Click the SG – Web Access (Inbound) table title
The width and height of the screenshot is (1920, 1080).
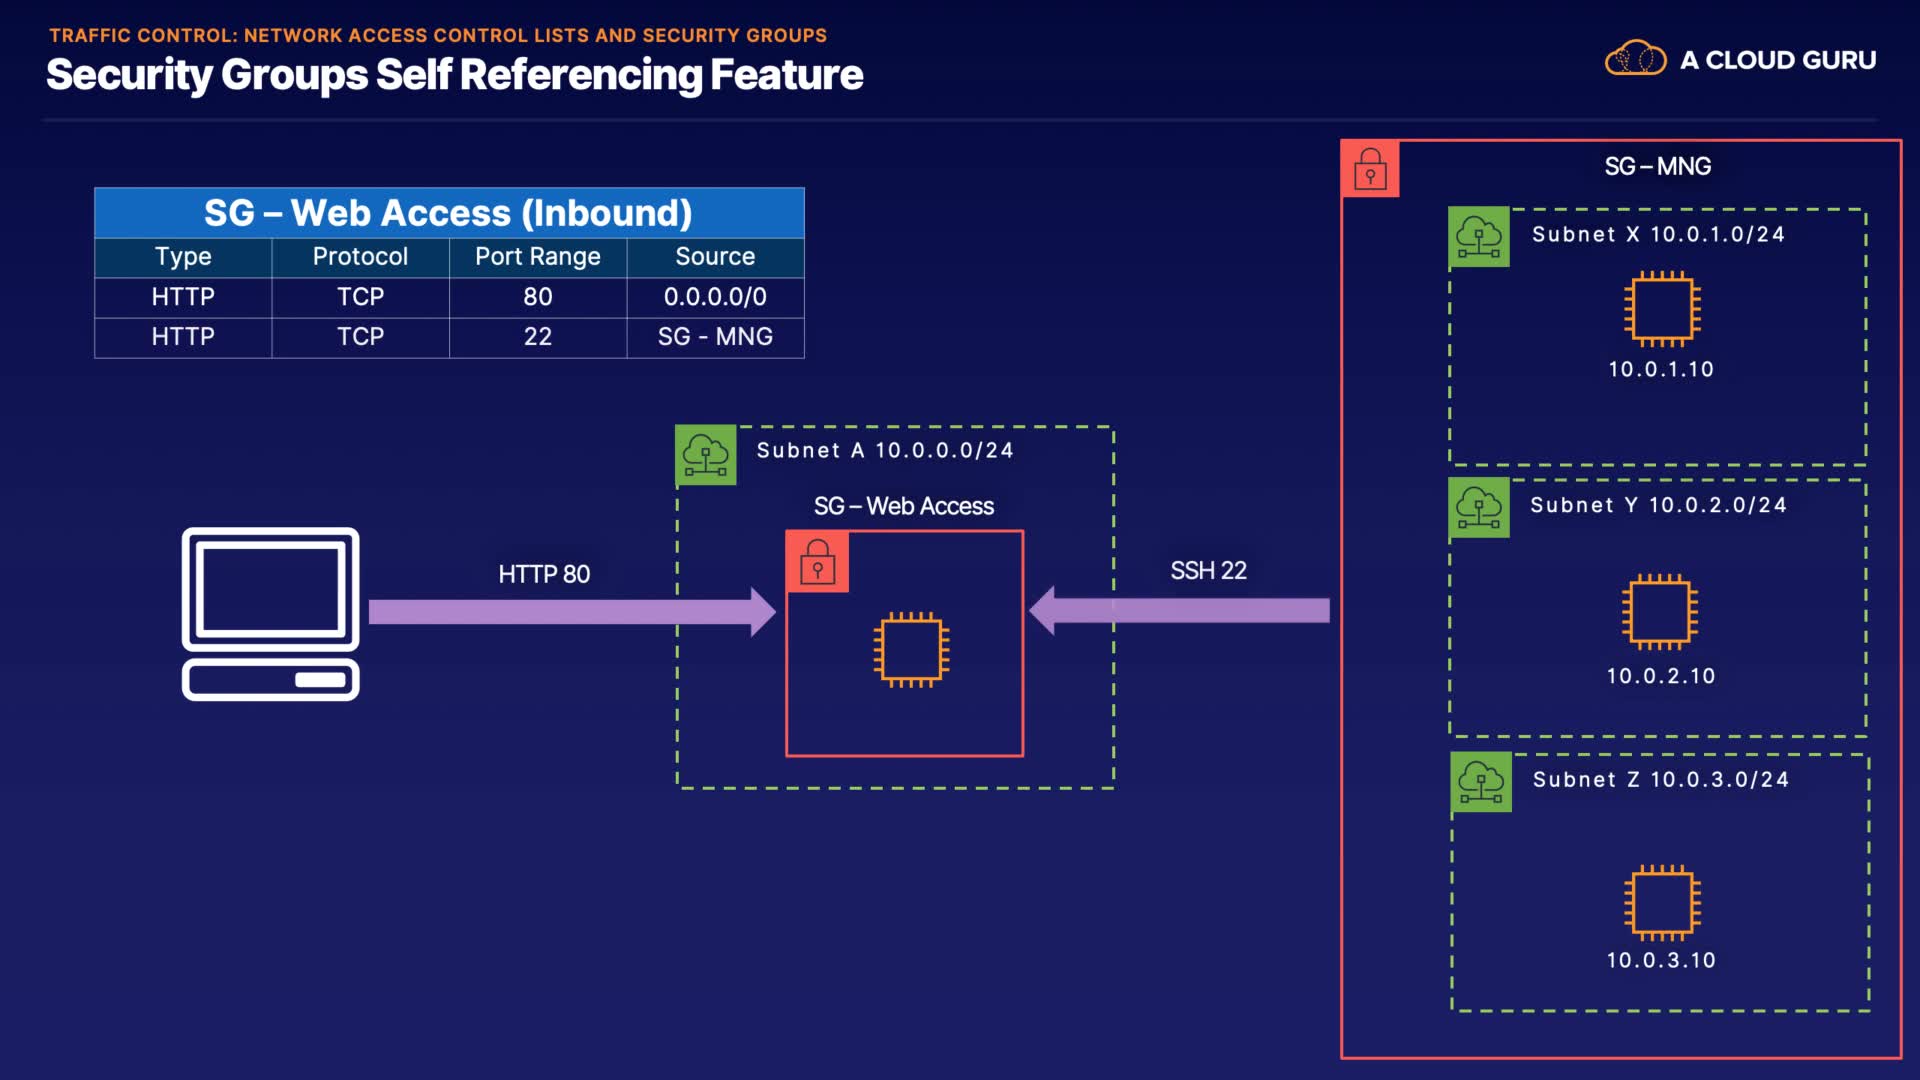[448, 213]
